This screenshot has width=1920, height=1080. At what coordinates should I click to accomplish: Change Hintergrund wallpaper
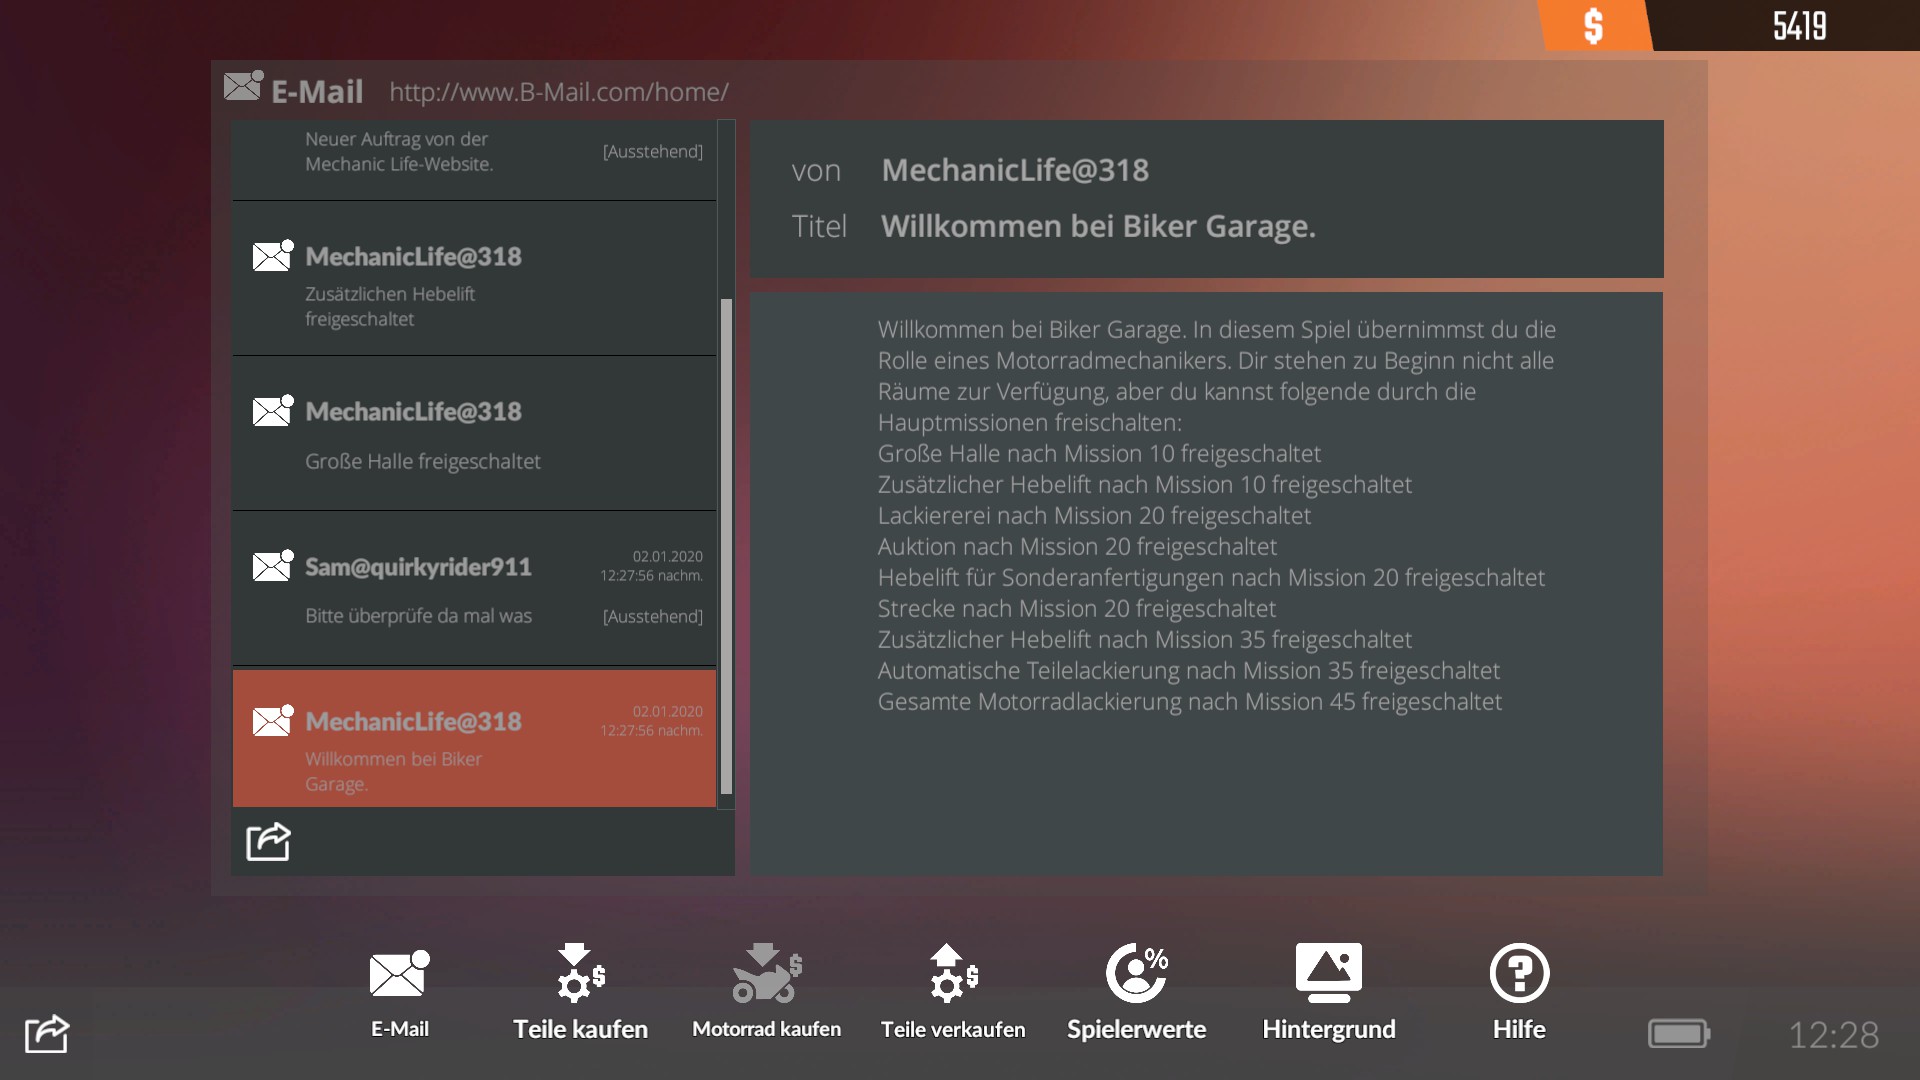click(1328, 991)
